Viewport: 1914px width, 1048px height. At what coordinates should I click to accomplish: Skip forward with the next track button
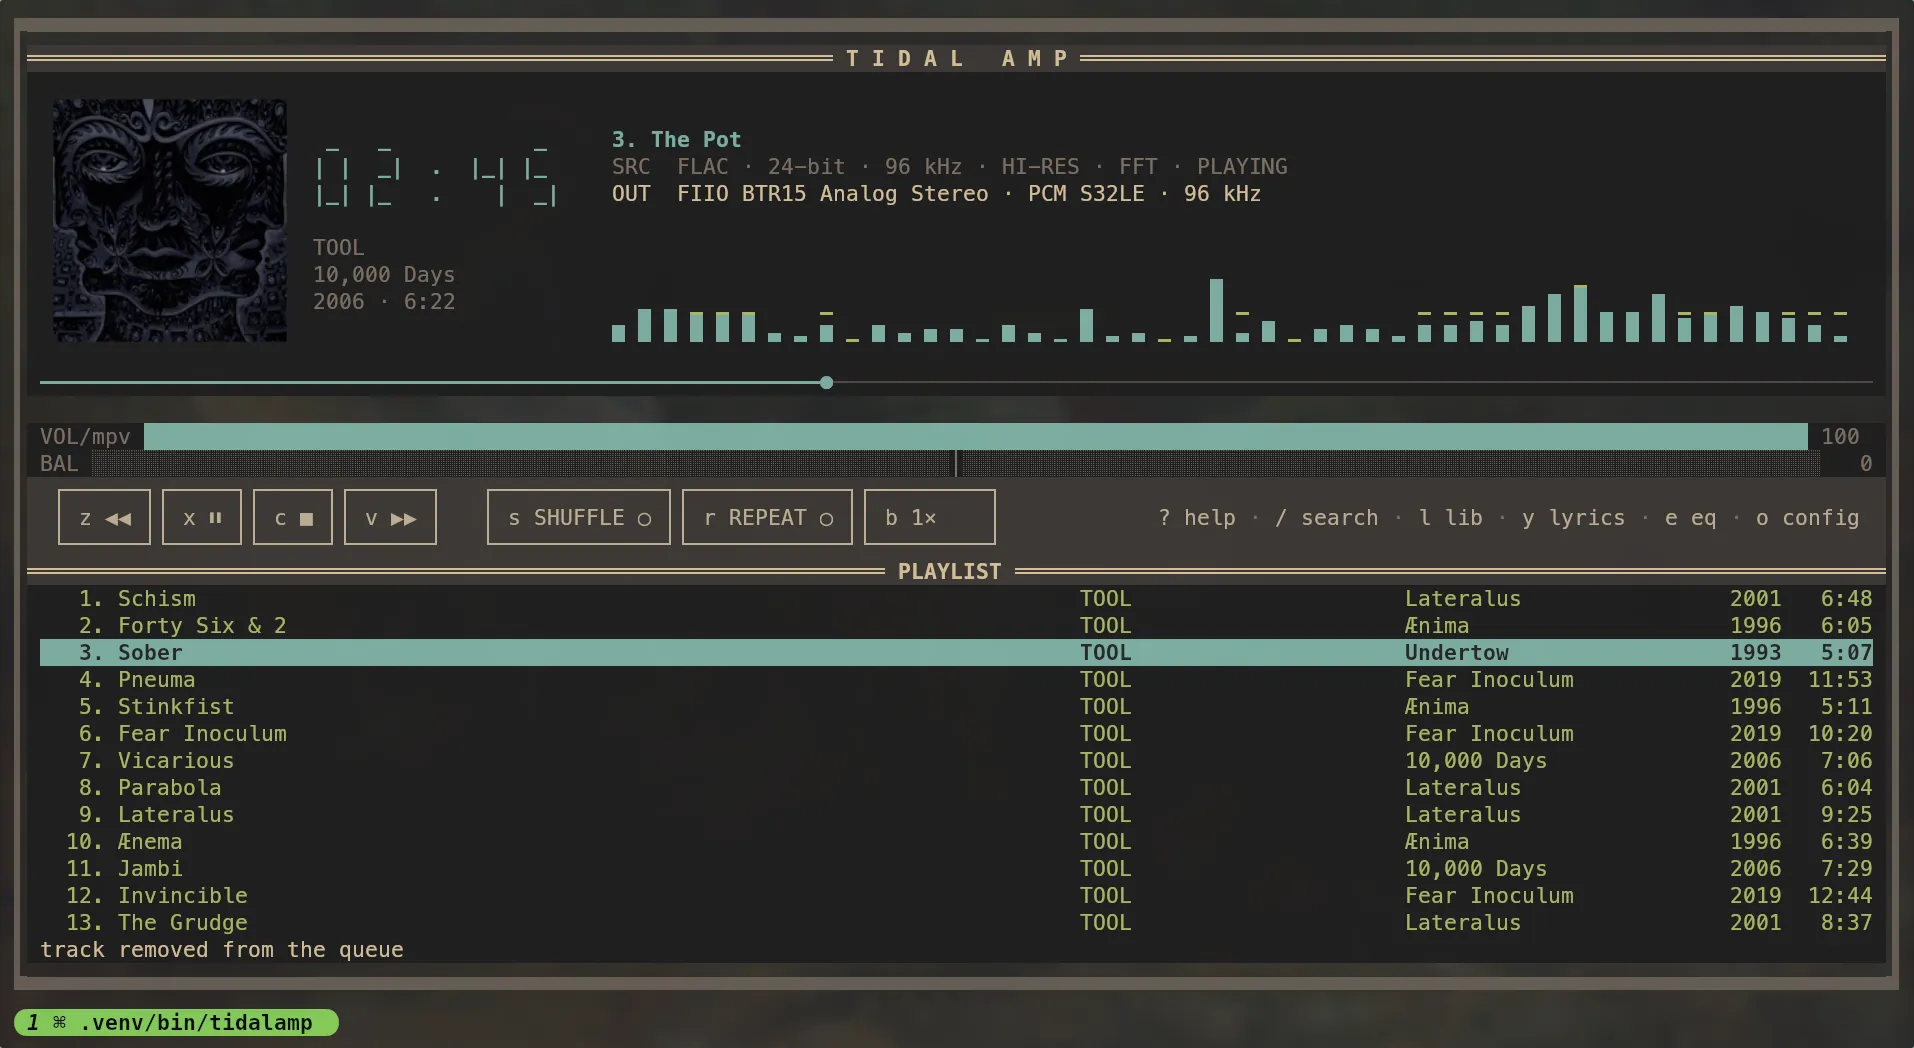point(390,517)
